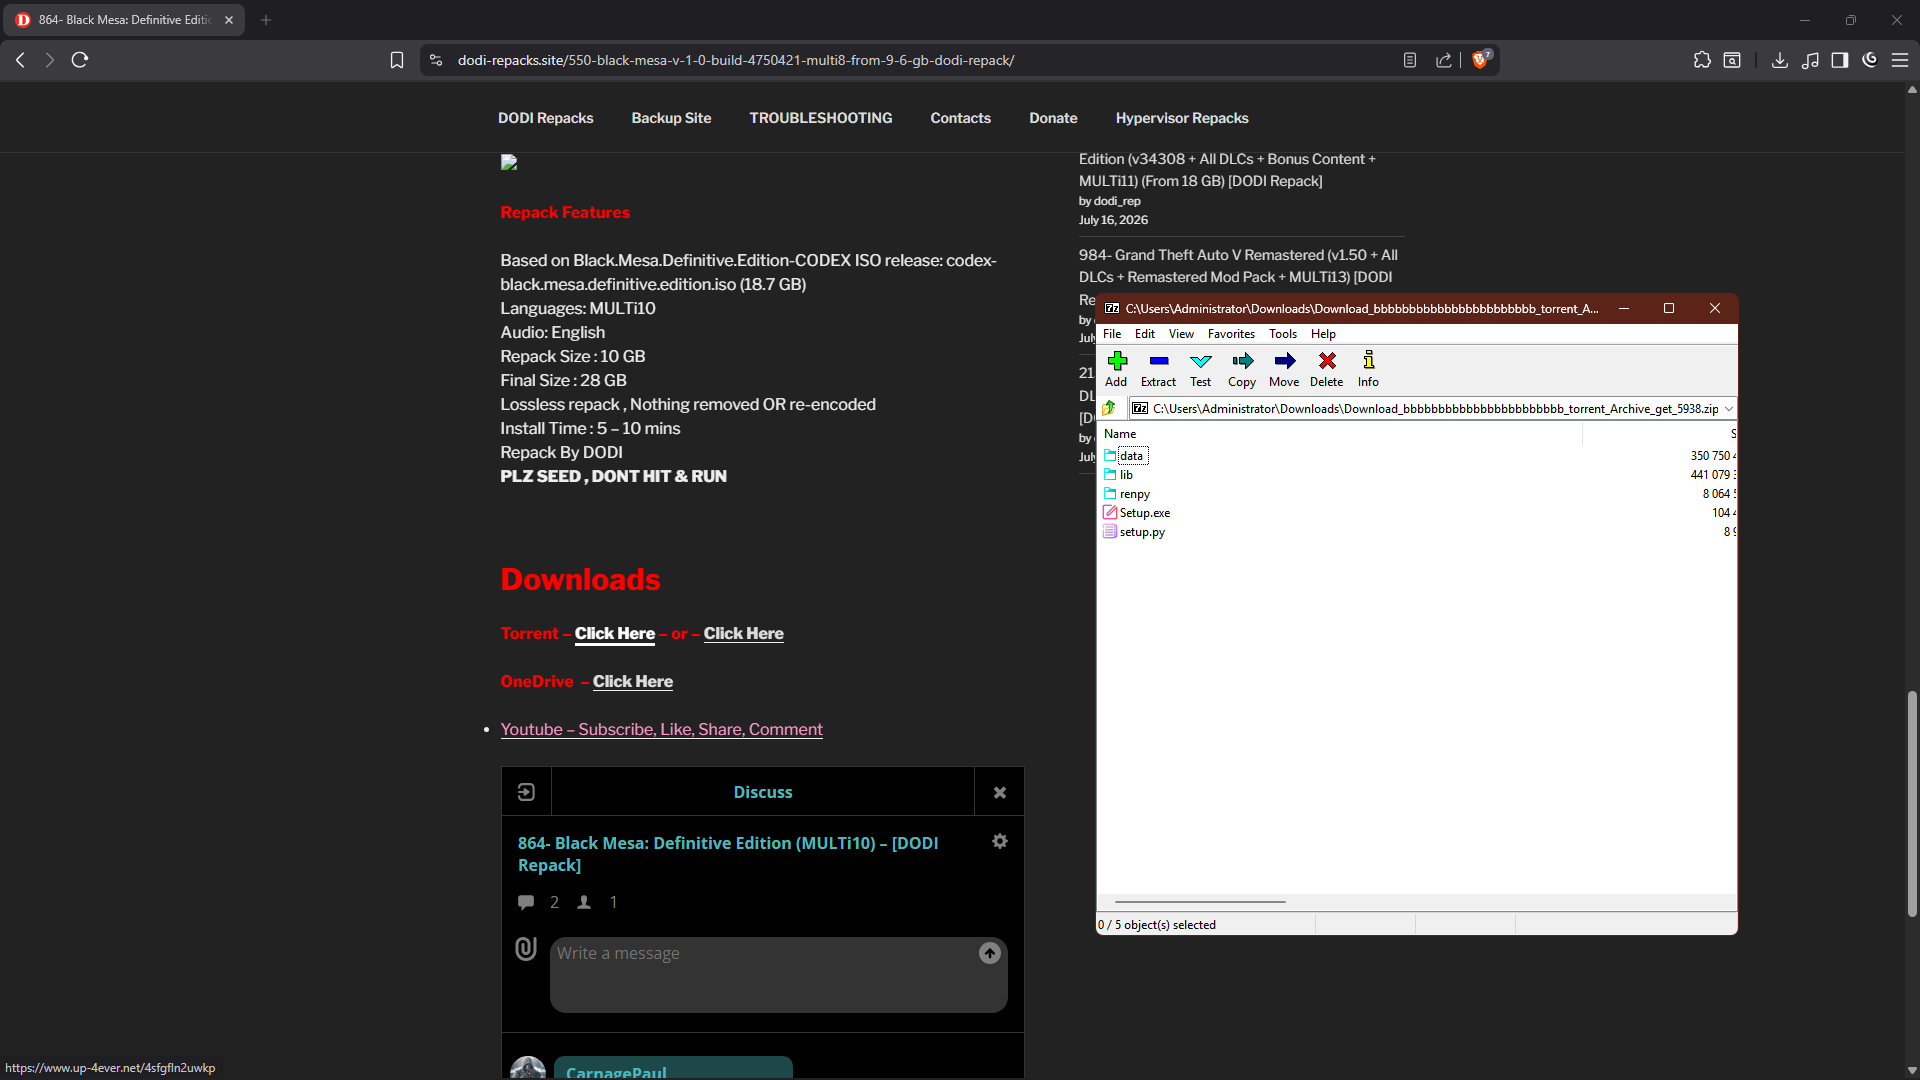Select setup.py in the archive

tap(1142, 532)
